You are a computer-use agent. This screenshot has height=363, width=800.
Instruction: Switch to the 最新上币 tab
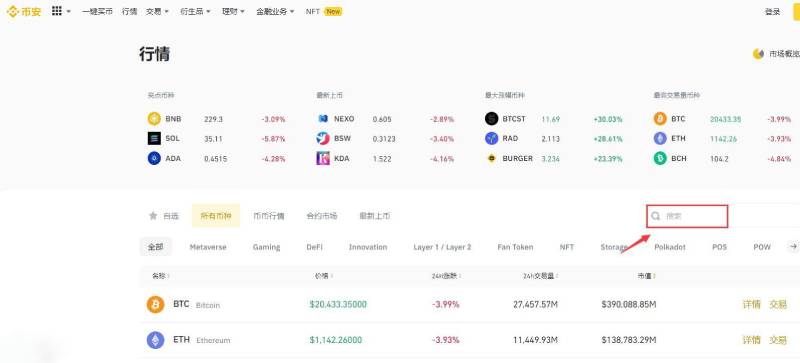click(375, 216)
